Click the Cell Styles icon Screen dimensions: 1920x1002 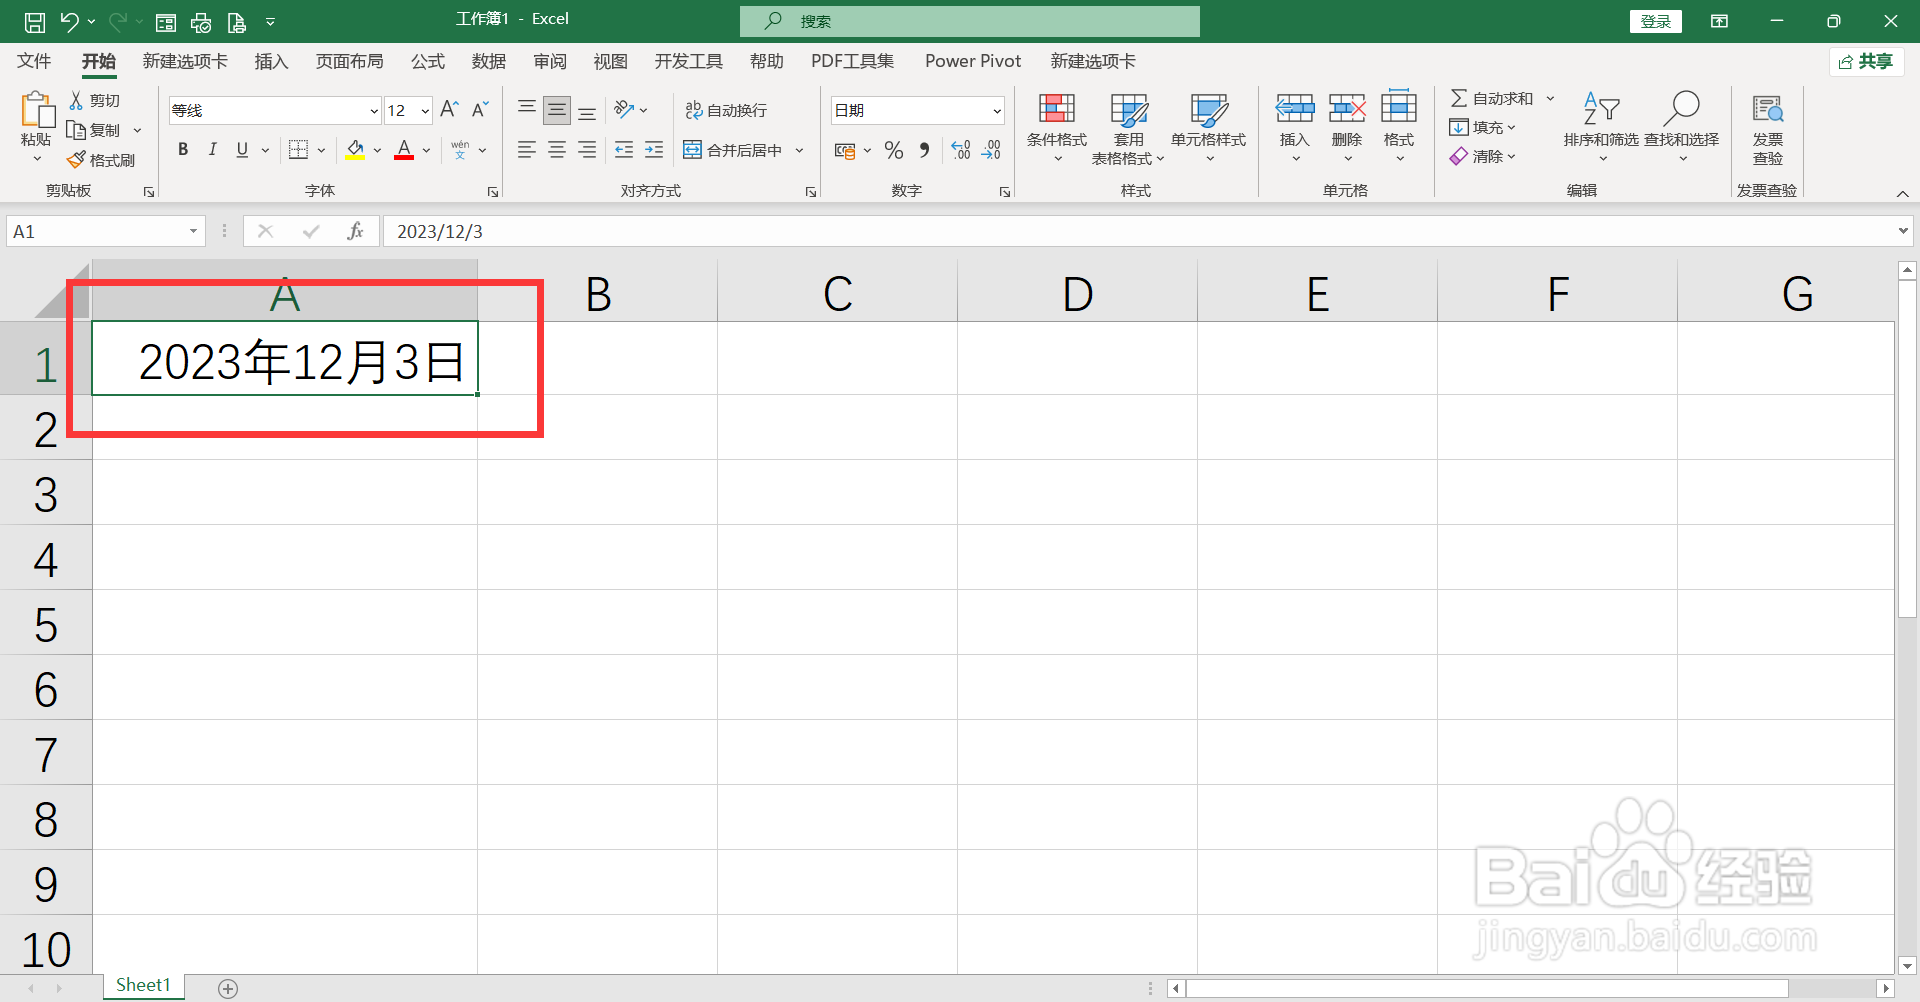[1208, 109]
